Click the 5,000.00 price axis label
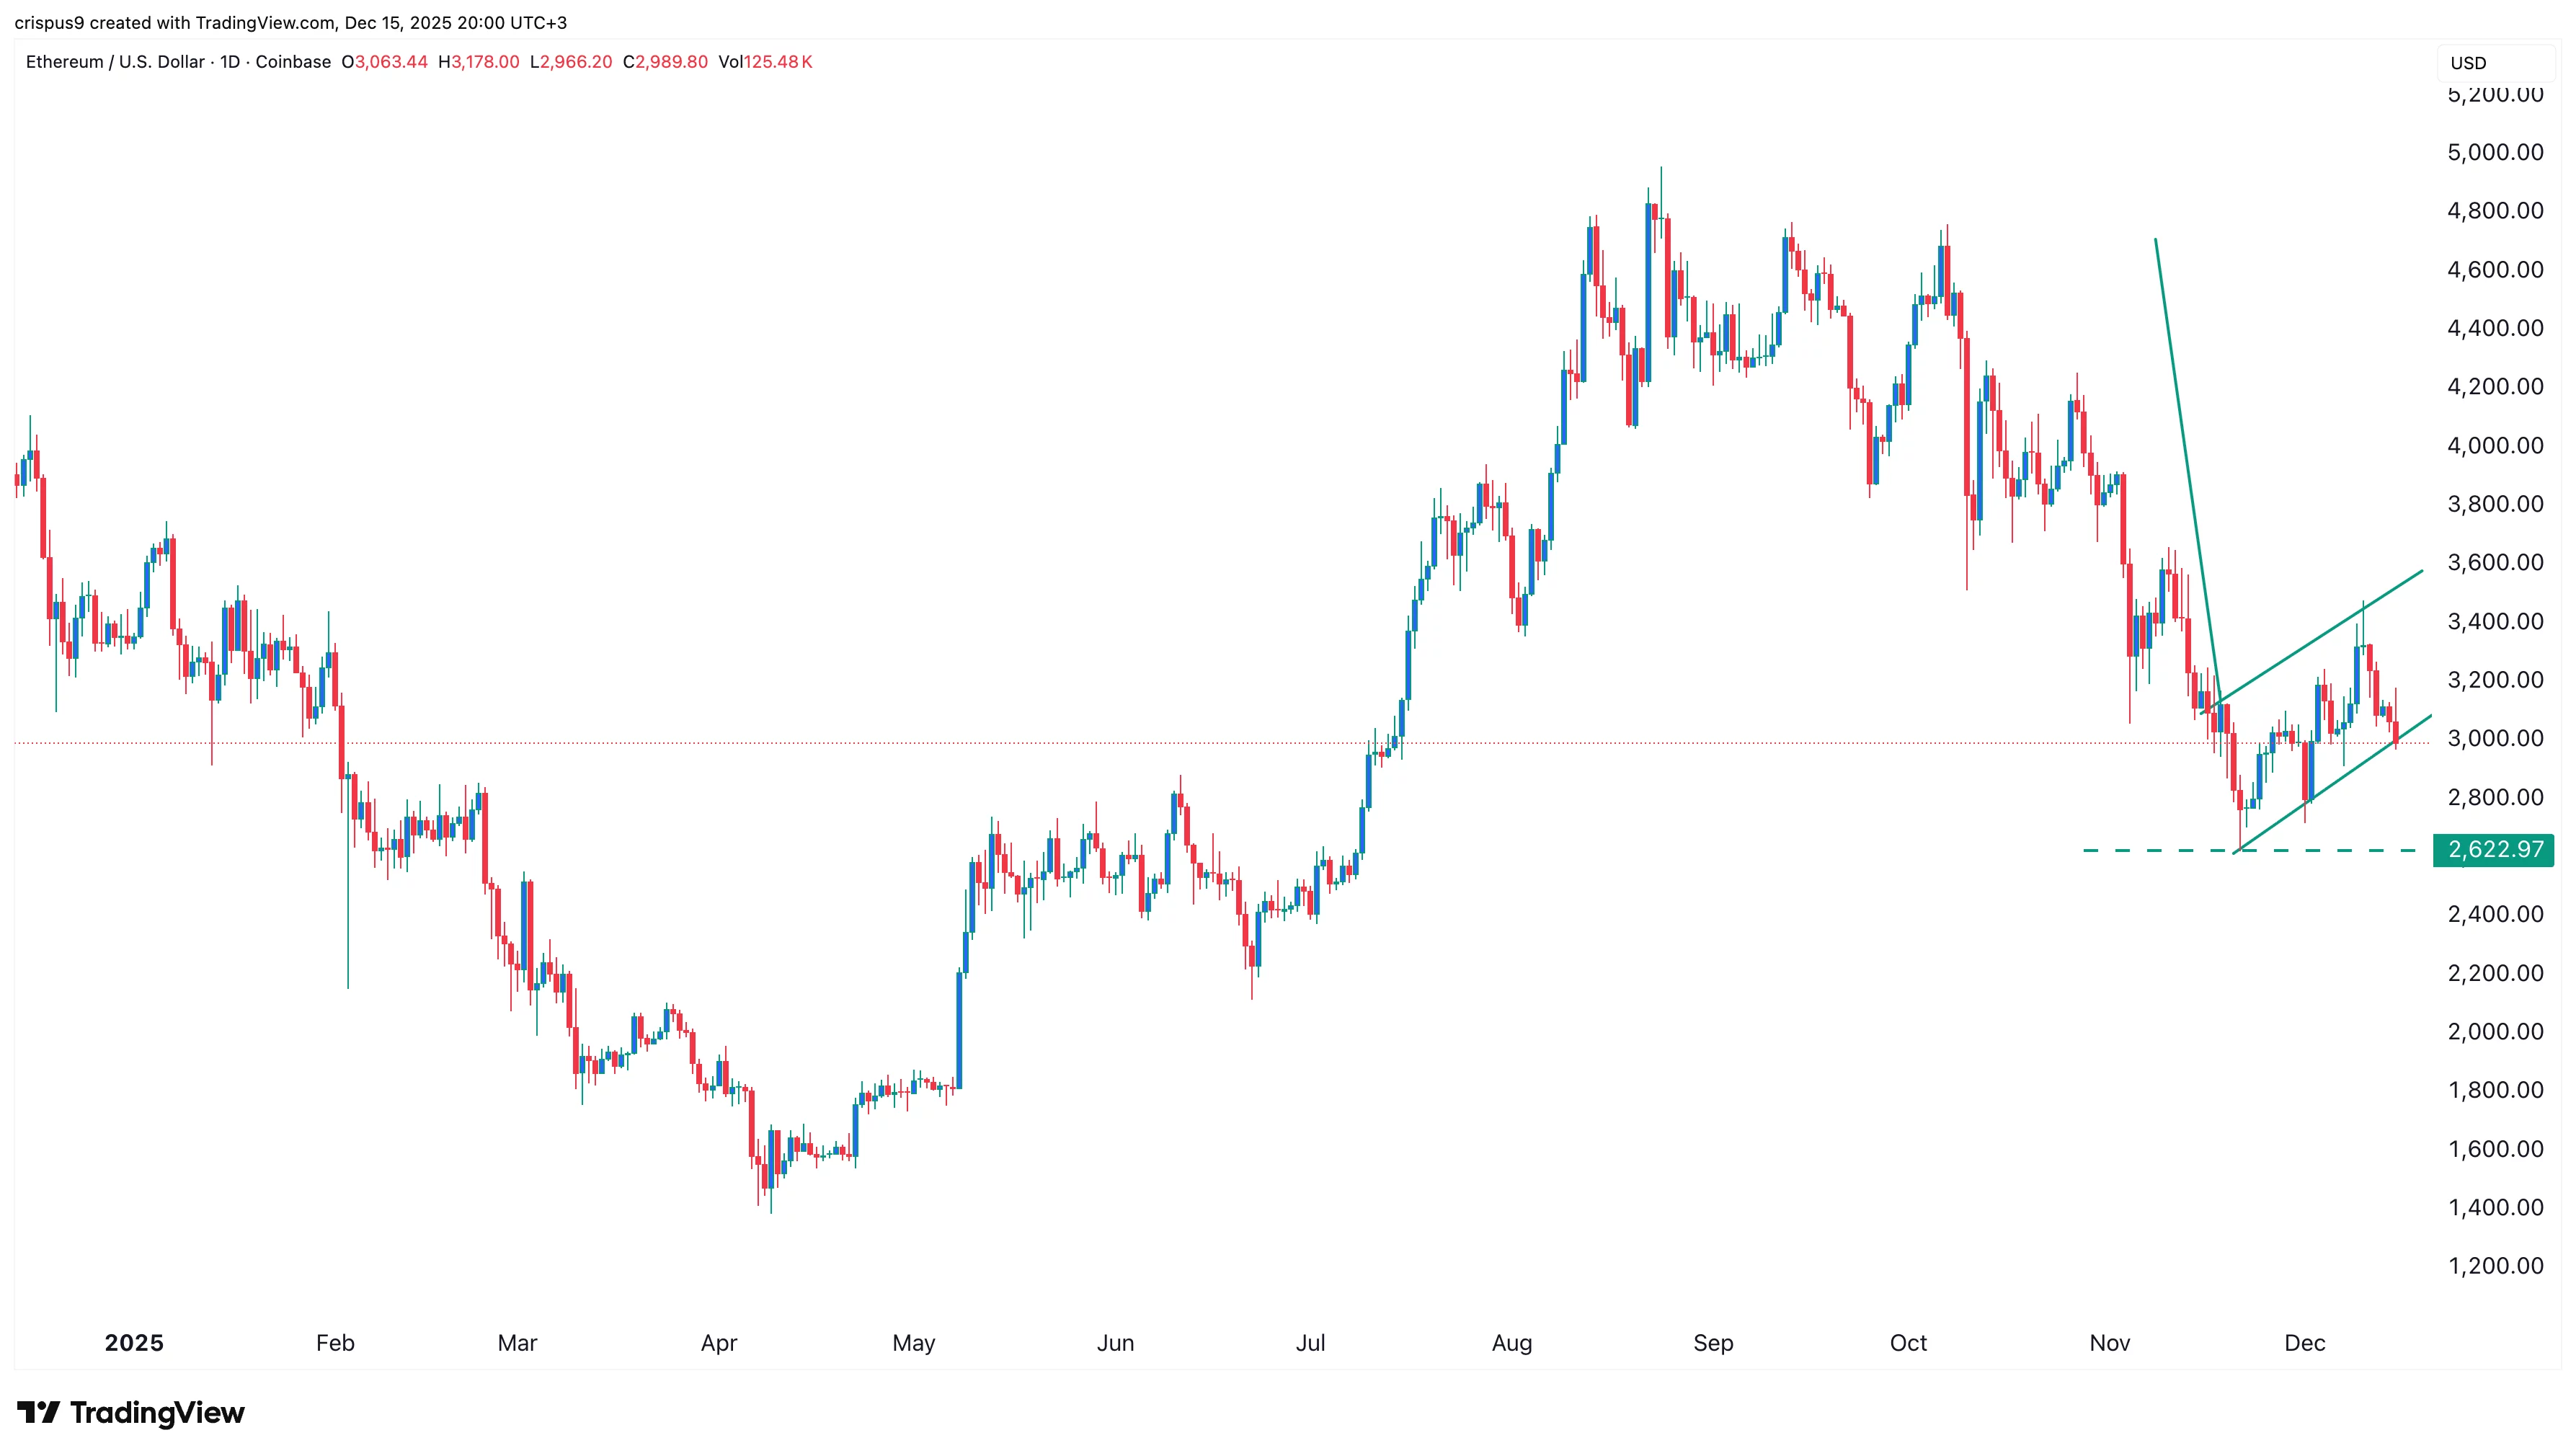 point(2495,153)
